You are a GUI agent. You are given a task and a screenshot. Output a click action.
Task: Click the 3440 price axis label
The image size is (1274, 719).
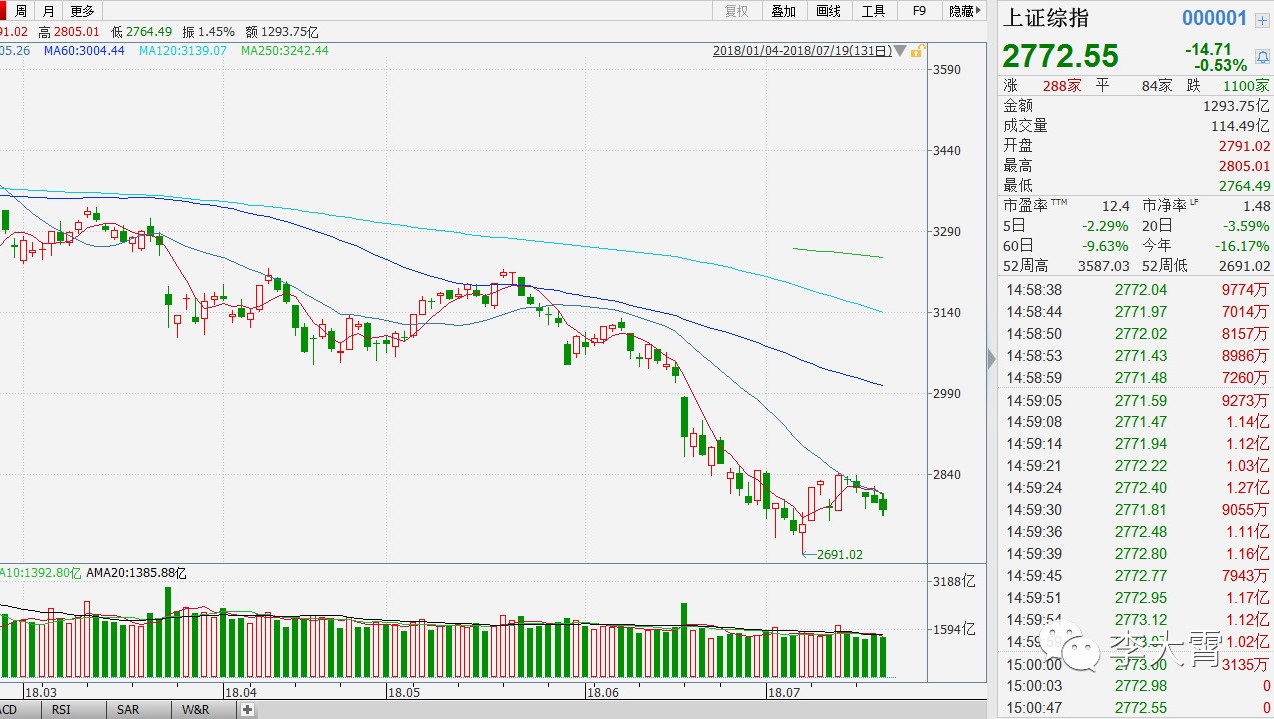pyautogui.click(x=945, y=151)
